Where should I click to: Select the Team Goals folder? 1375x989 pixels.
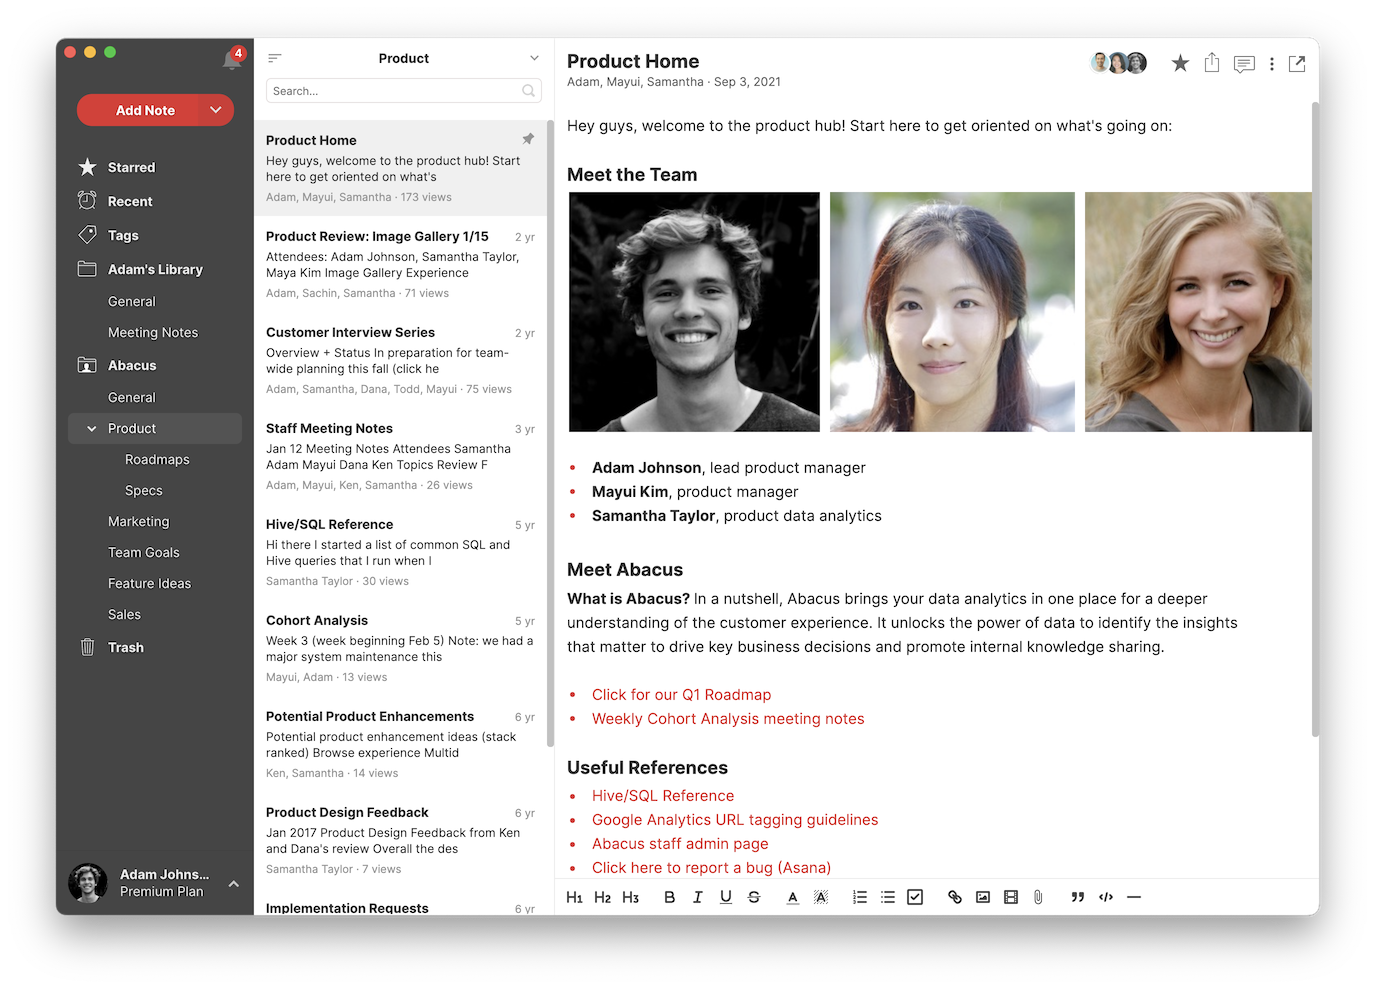(144, 552)
